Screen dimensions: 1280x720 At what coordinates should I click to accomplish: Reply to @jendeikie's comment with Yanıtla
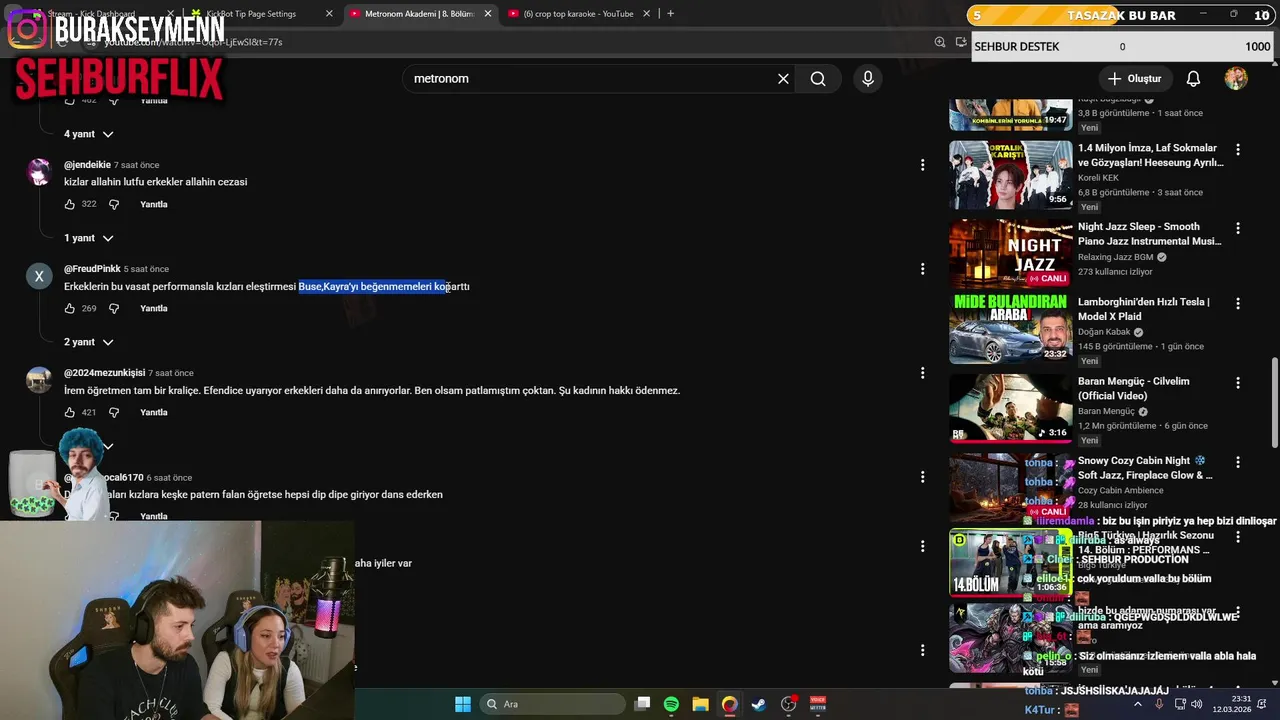pyautogui.click(x=154, y=204)
